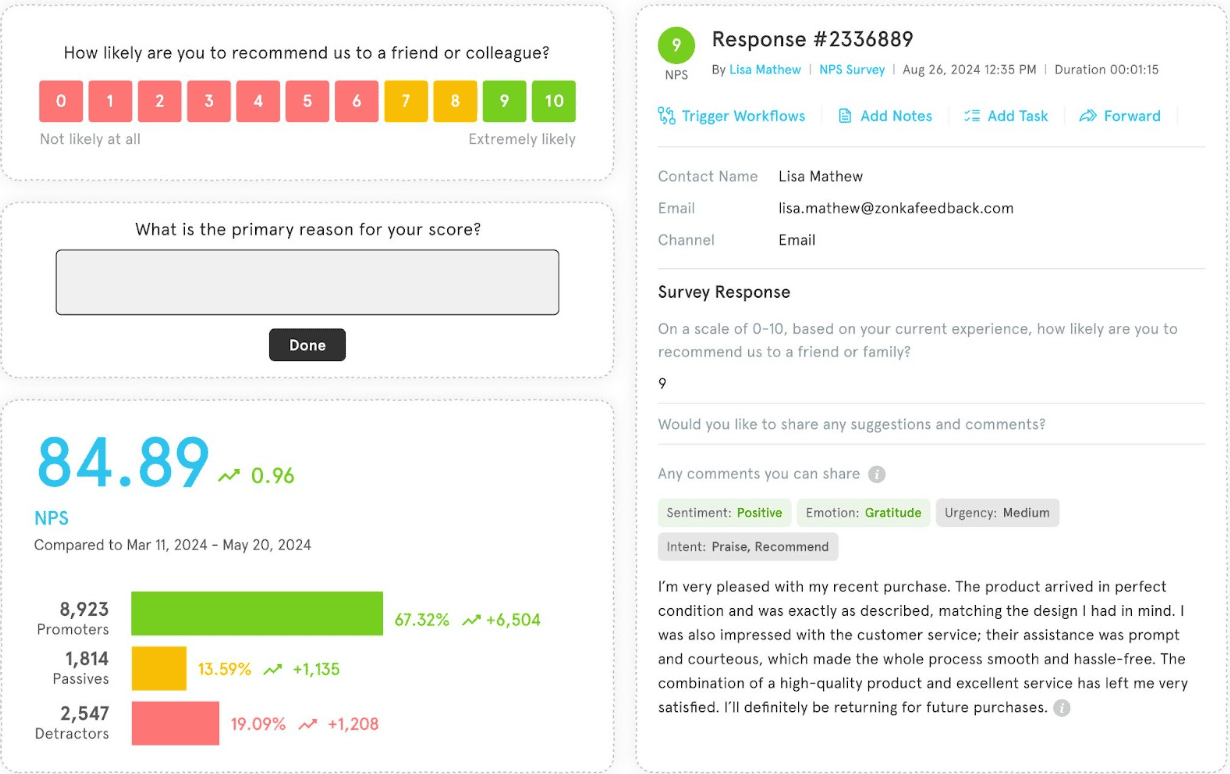
Task: Click the primary reason text field
Action: coord(307,282)
